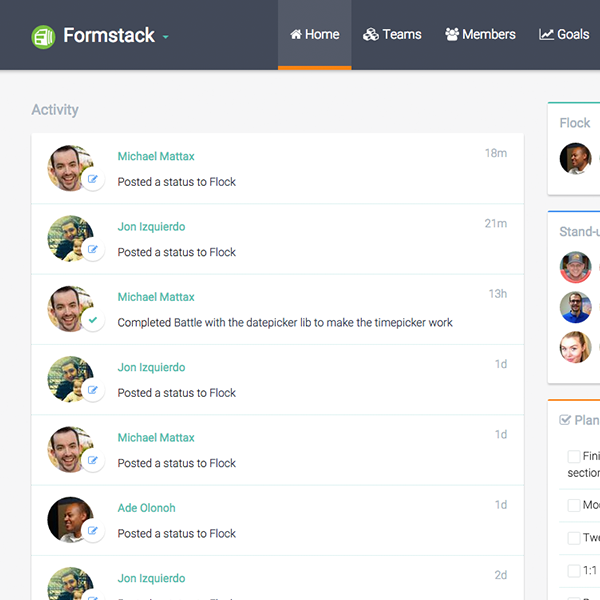The height and width of the screenshot is (600, 600).
Task: Click the edit-status icon on the 21m activity
Action: [93, 249]
